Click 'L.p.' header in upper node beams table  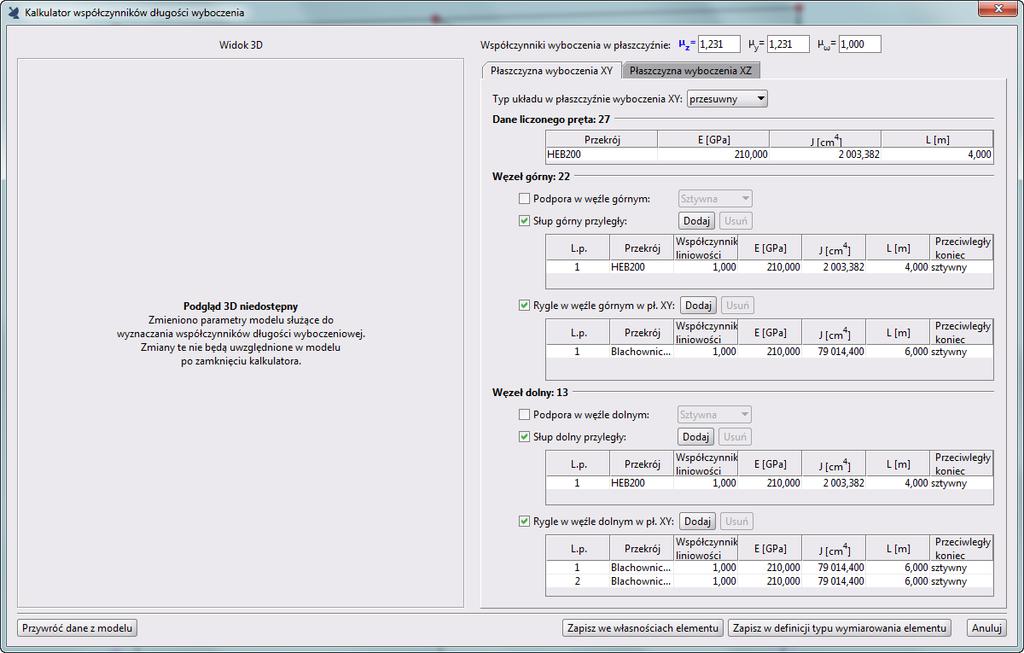tap(578, 332)
